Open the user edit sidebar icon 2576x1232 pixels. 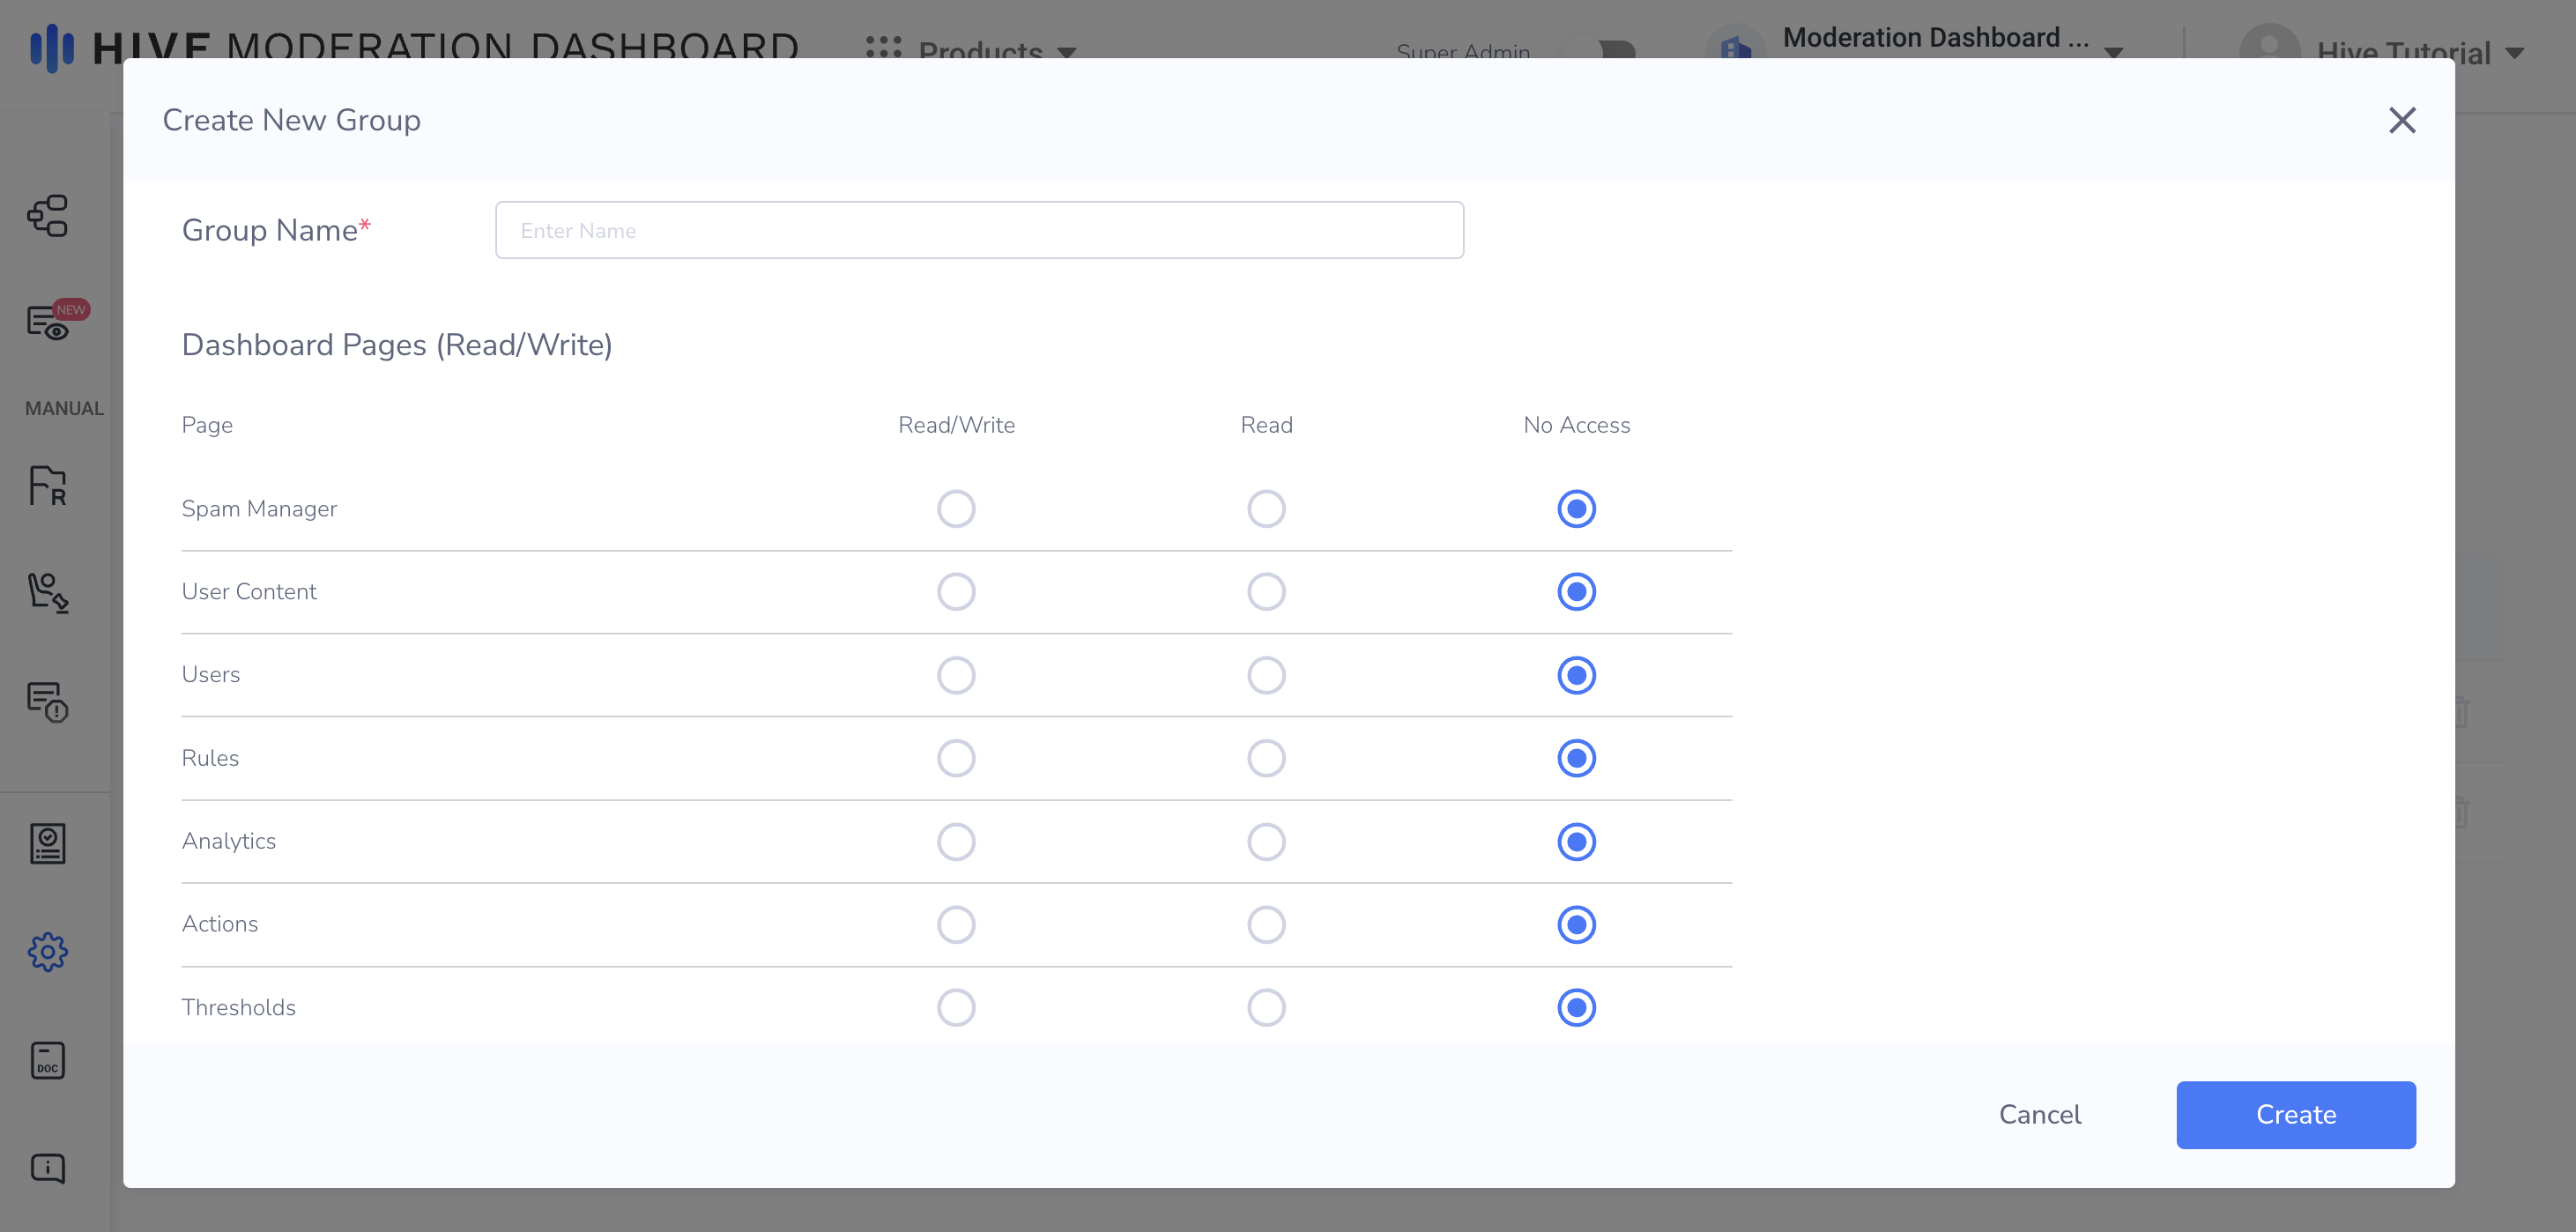tap(47, 592)
